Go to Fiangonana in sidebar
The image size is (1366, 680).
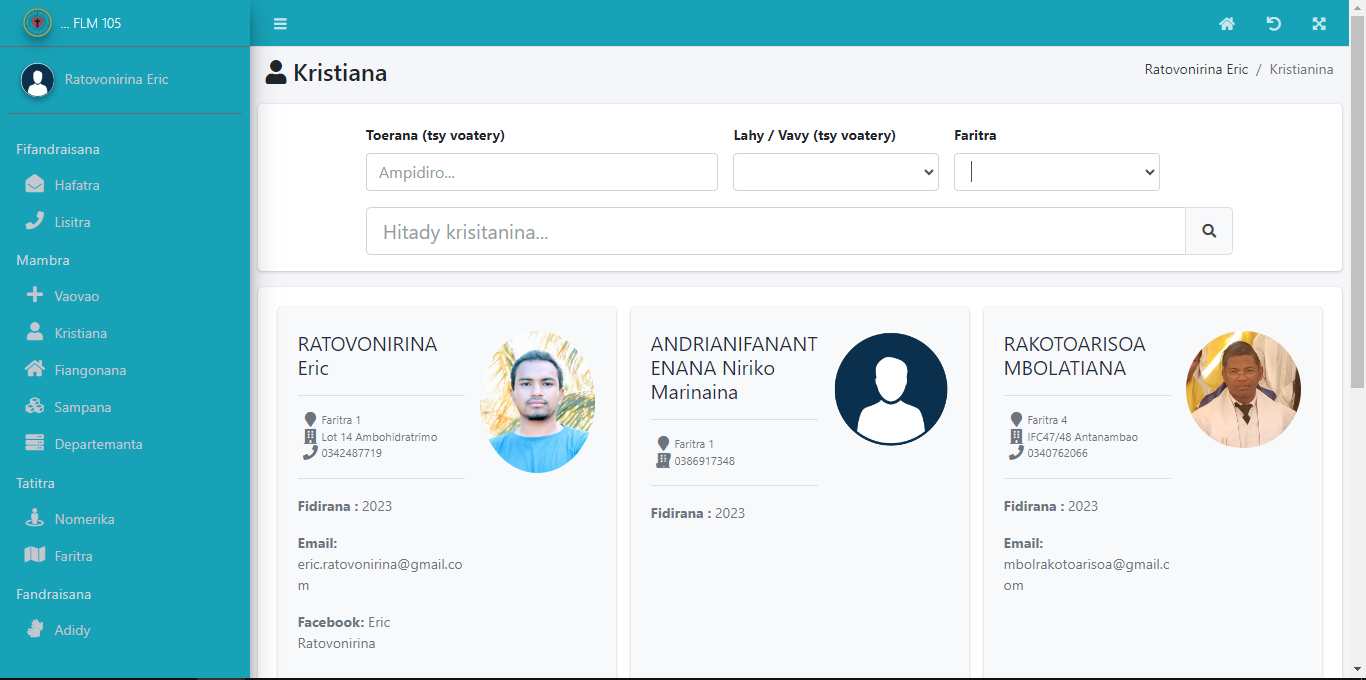[x=90, y=370]
